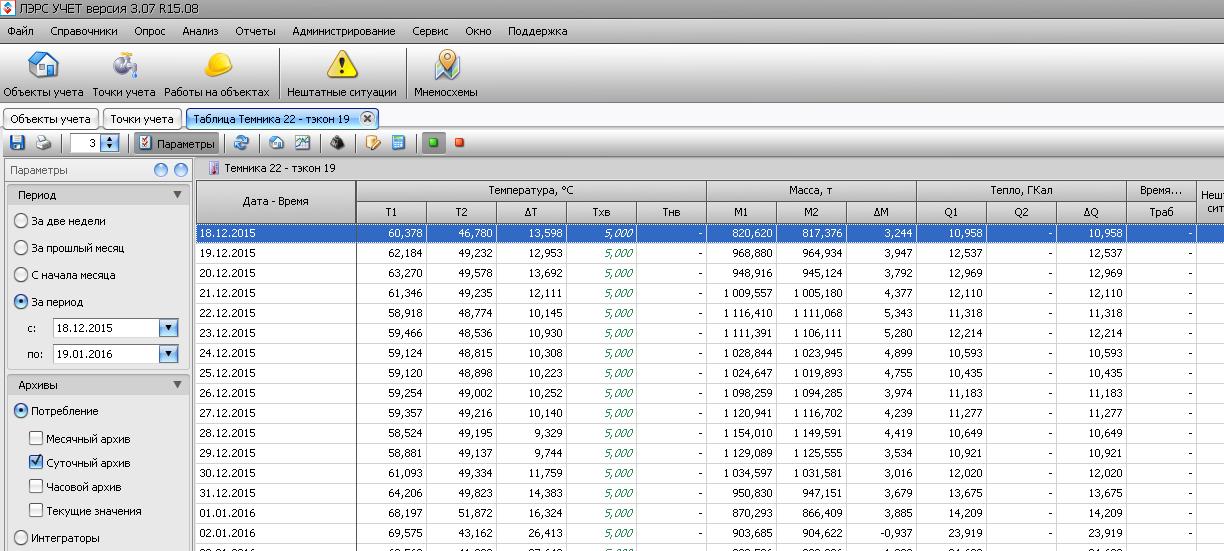
Task: Select the 31.12.2015 table row
Action: point(710,493)
